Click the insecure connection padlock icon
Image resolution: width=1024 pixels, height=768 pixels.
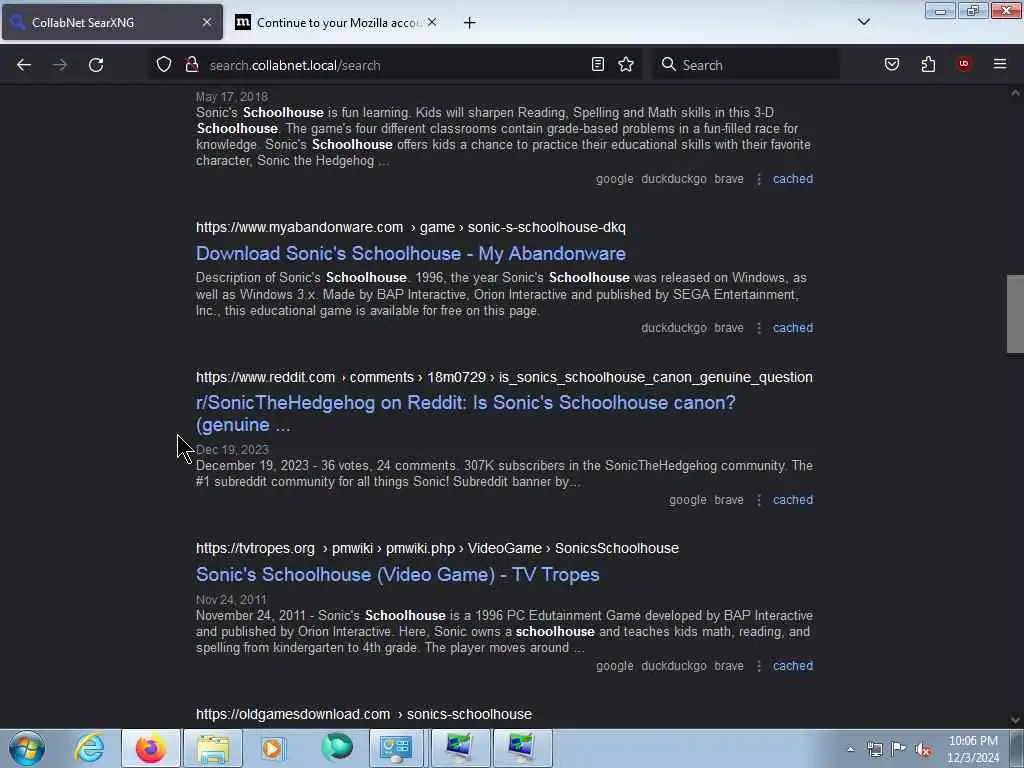191,65
